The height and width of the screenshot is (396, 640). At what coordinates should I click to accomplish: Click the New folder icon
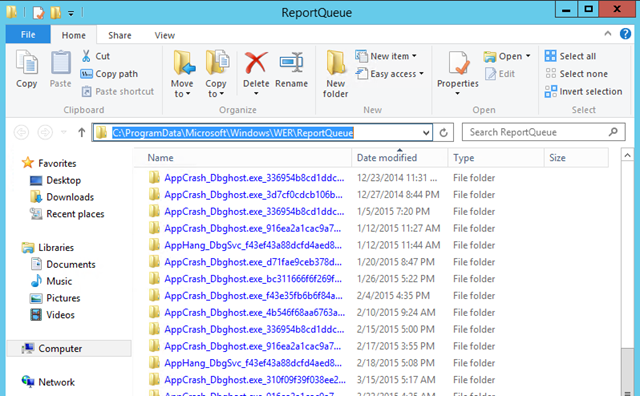tap(336, 62)
